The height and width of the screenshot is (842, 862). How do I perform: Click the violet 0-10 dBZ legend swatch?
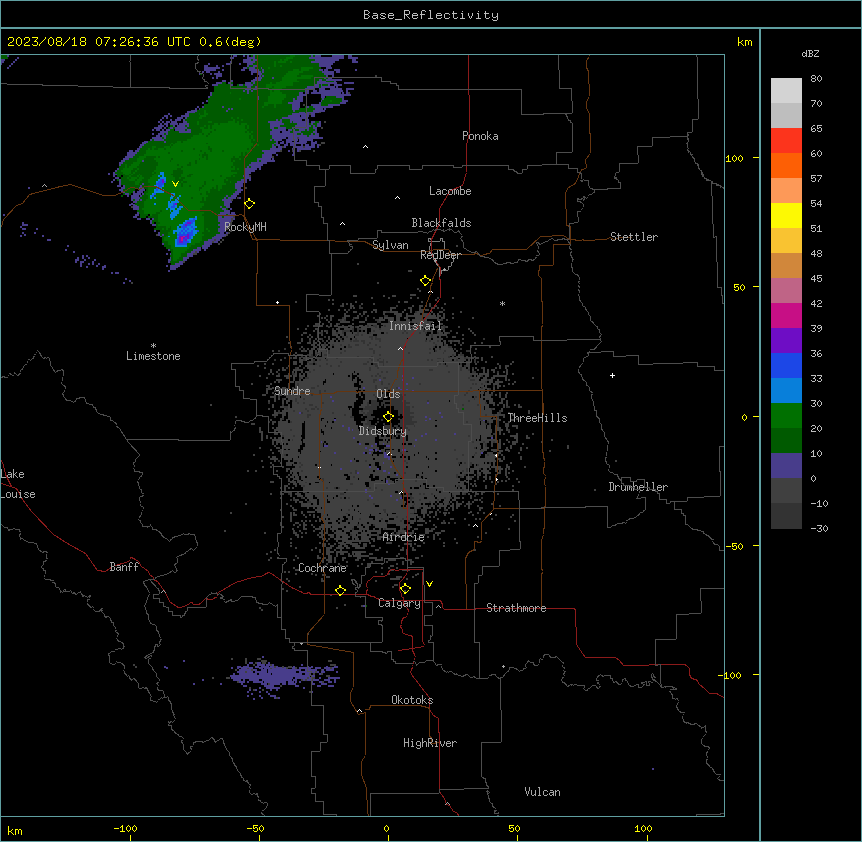coord(786,466)
